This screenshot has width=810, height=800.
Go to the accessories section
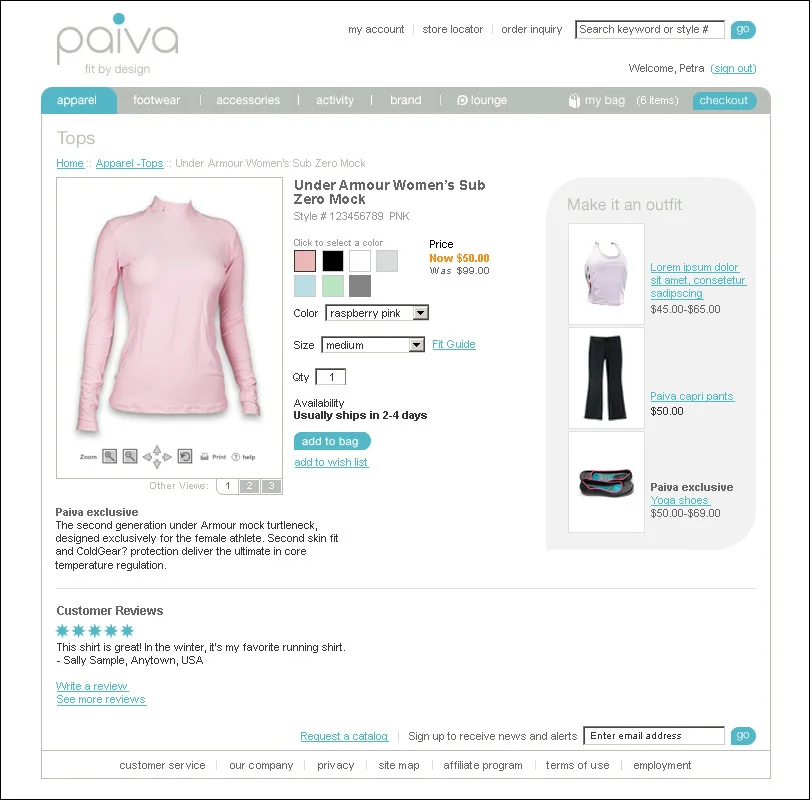[x=248, y=100]
